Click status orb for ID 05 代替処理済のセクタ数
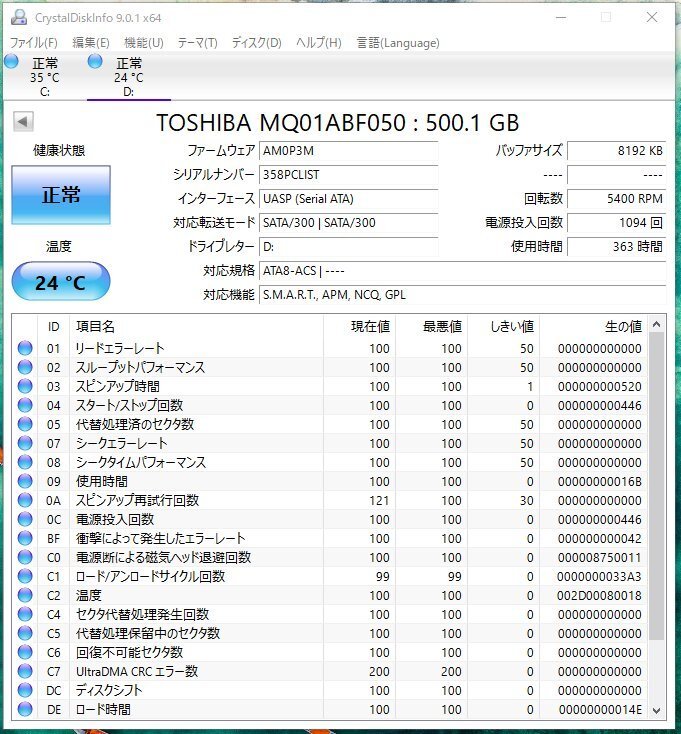This screenshot has height=734, width=681. pyautogui.click(x=25, y=424)
